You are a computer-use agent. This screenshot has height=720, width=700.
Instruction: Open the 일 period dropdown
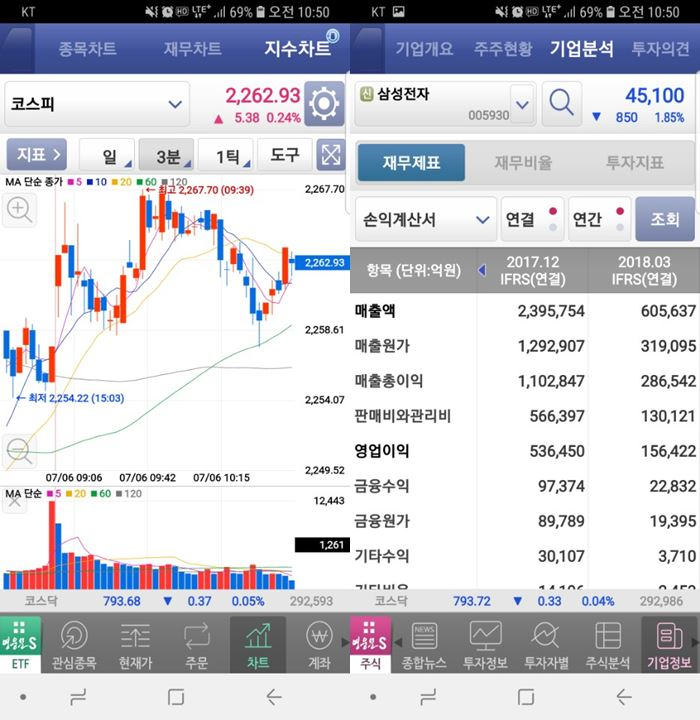click(107, 155)
